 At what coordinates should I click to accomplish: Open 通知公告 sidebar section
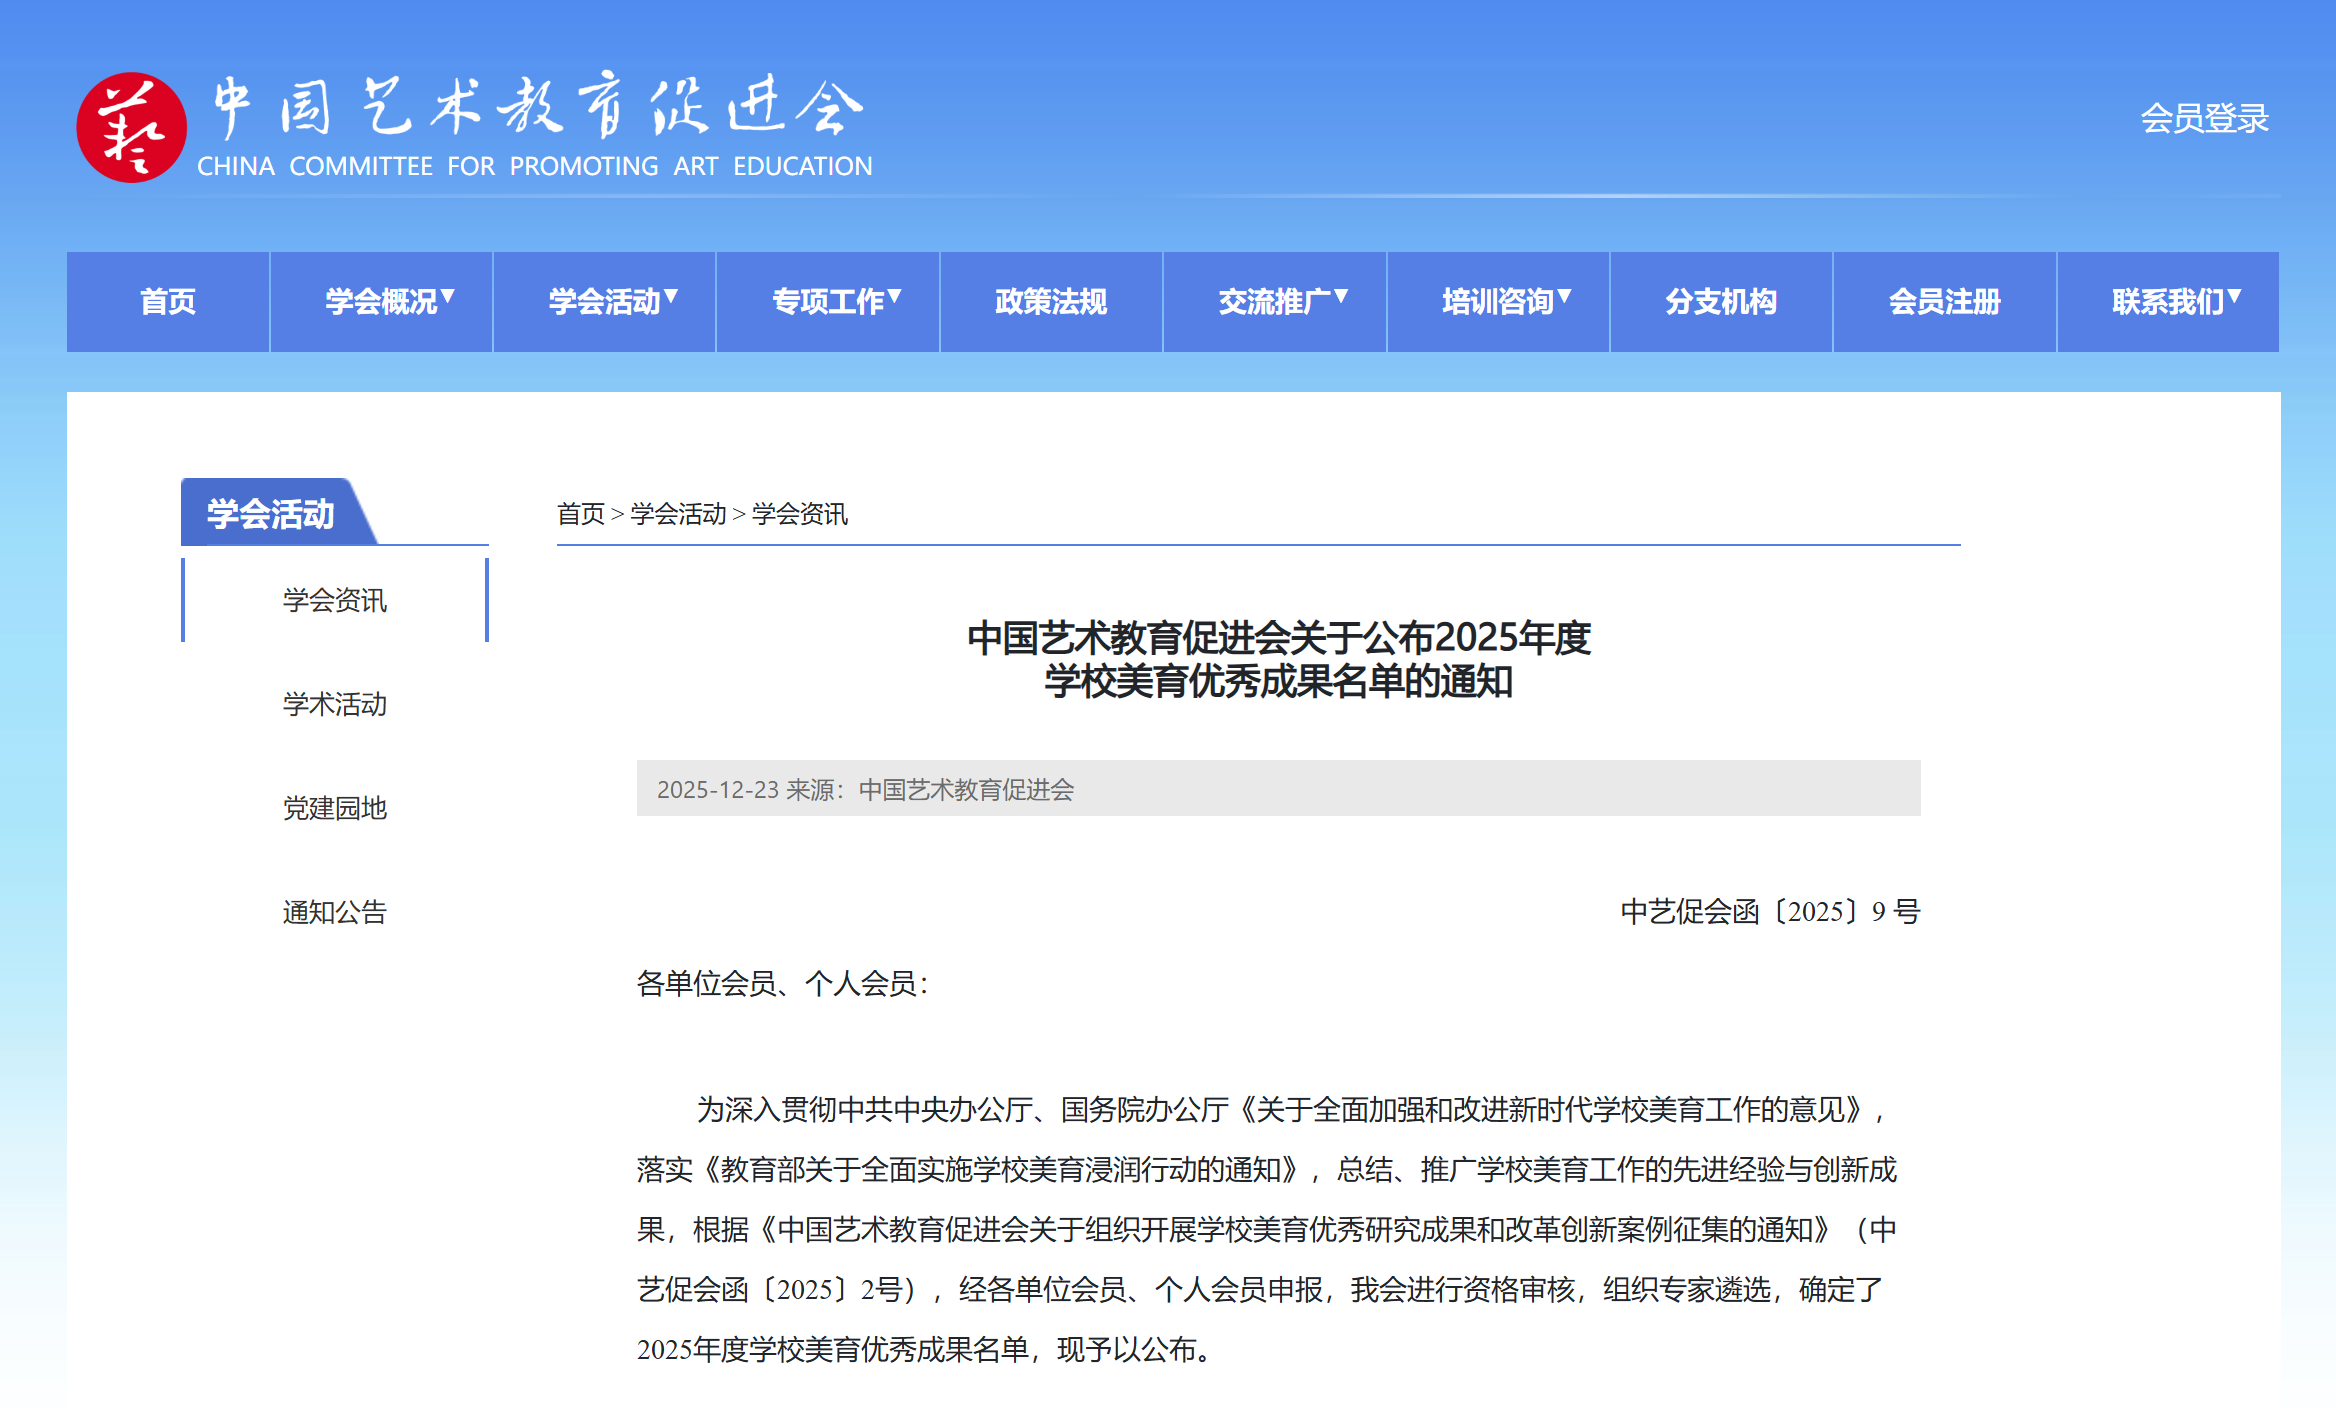tap(333, 913)
